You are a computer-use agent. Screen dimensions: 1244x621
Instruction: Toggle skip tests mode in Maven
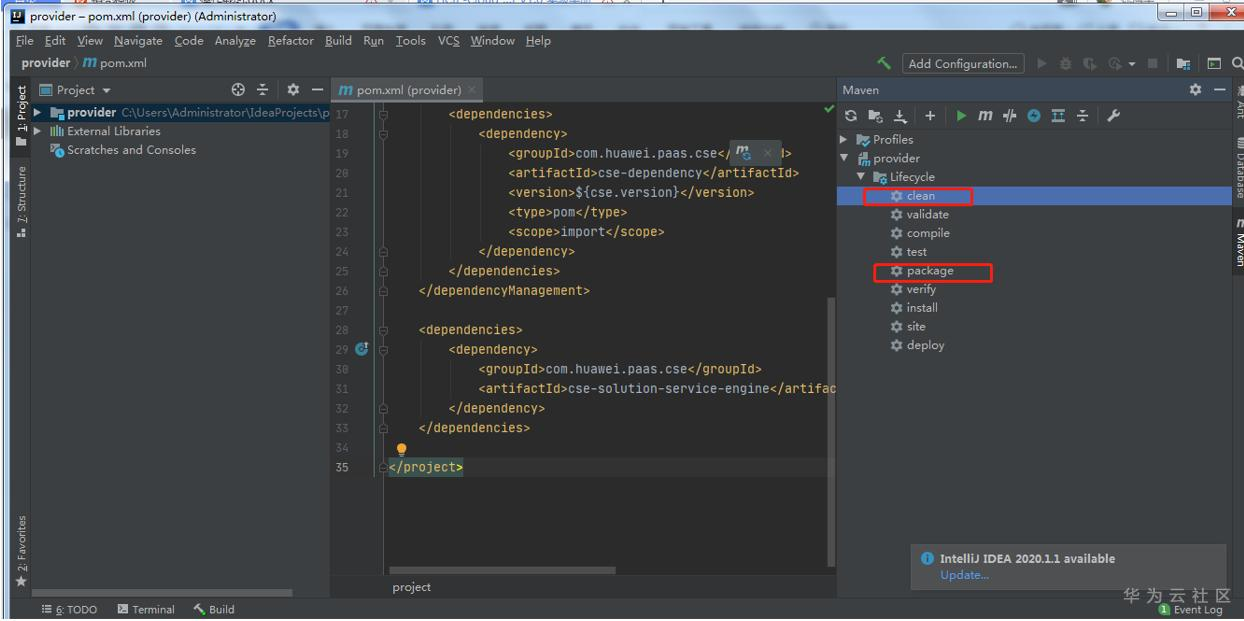1034,116
